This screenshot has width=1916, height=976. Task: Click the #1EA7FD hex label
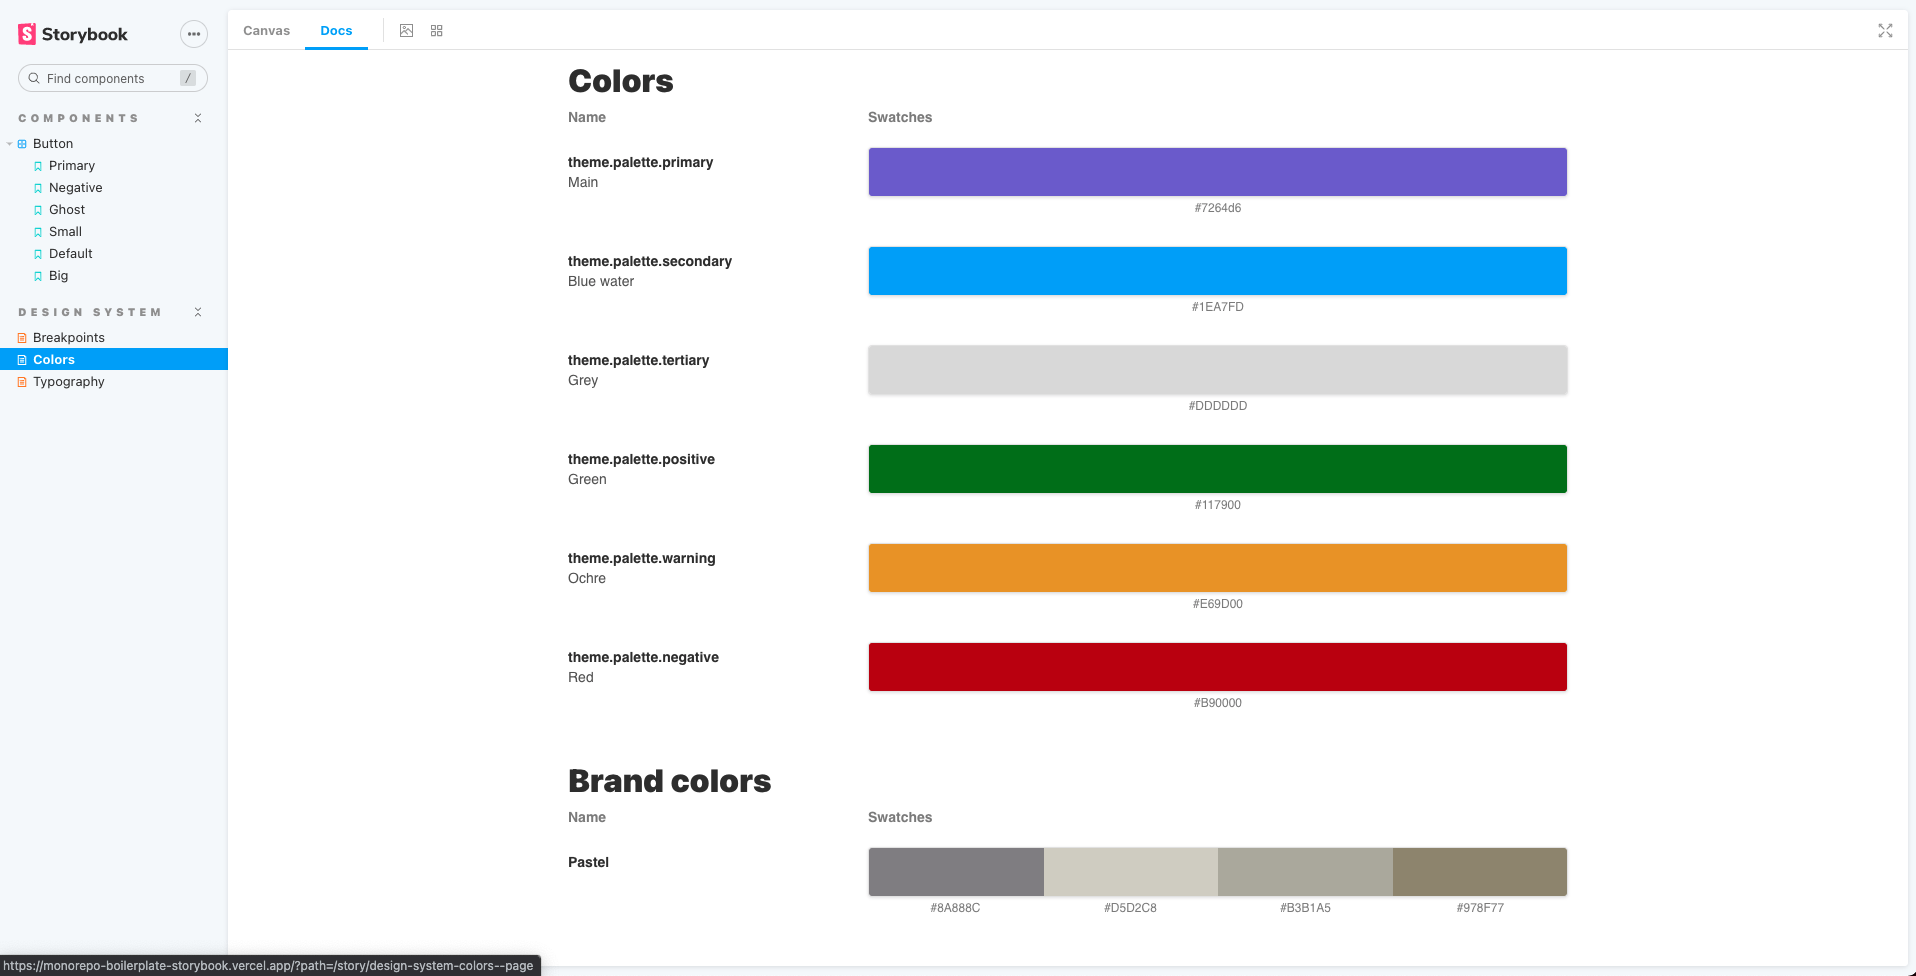1218,307
